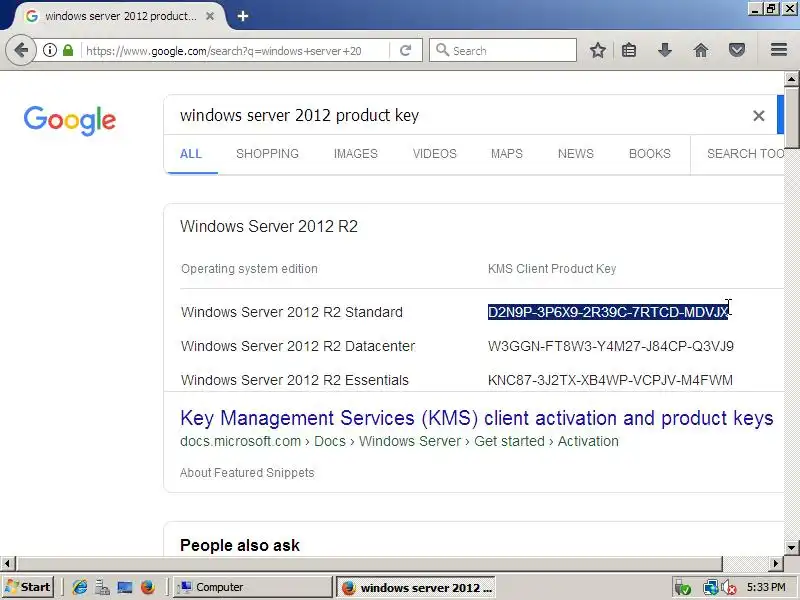Switch to the IMAGES results tab
This screenshot has width=800, height=600.
[x=356, y=154]
